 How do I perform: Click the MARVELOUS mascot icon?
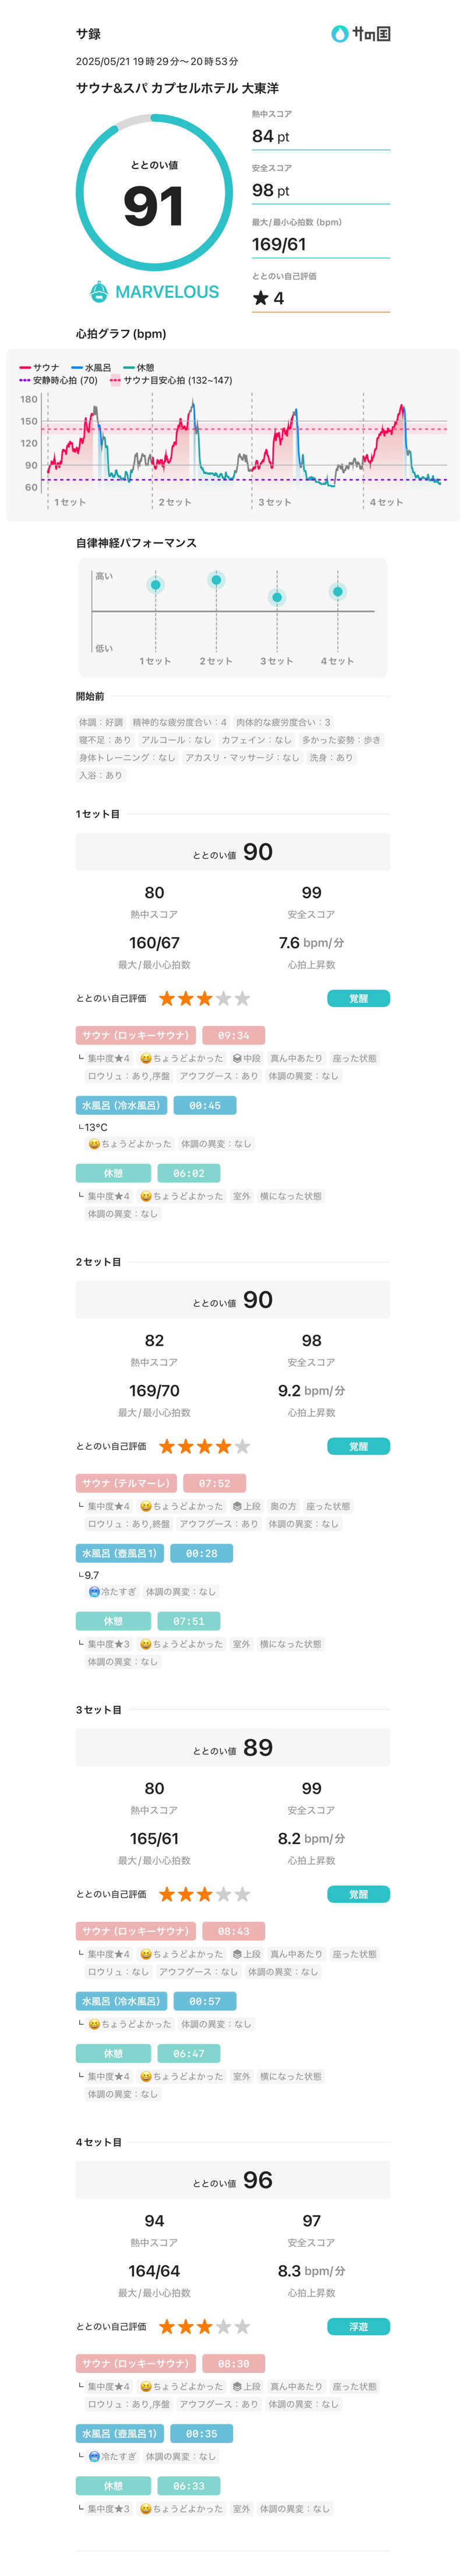tap(99, 292)
